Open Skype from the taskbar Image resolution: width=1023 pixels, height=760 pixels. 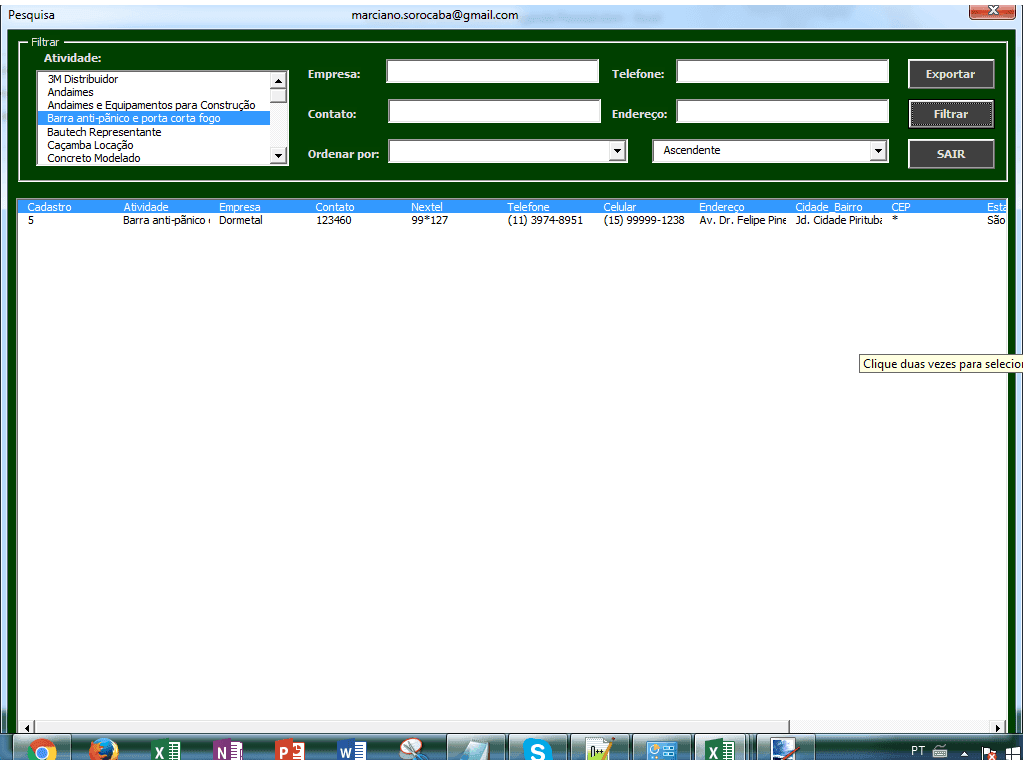538,749
